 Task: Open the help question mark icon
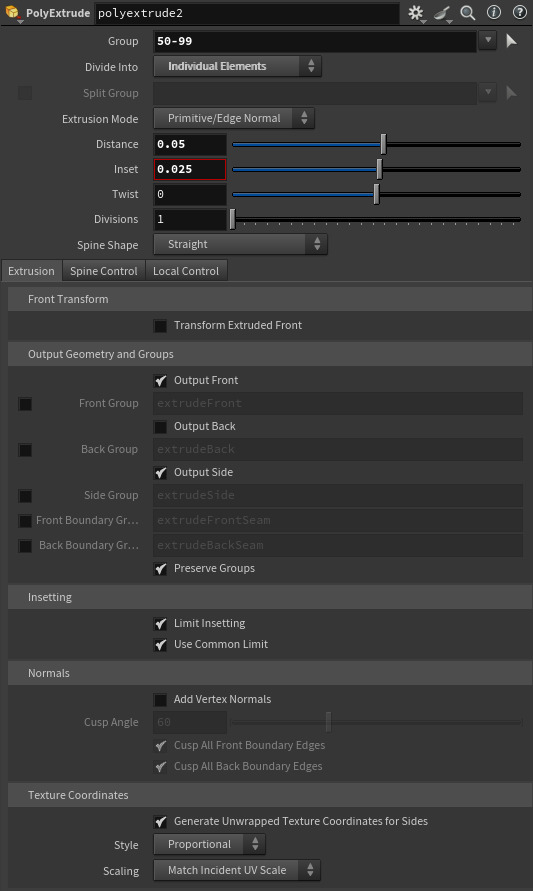tap(519, 13)
